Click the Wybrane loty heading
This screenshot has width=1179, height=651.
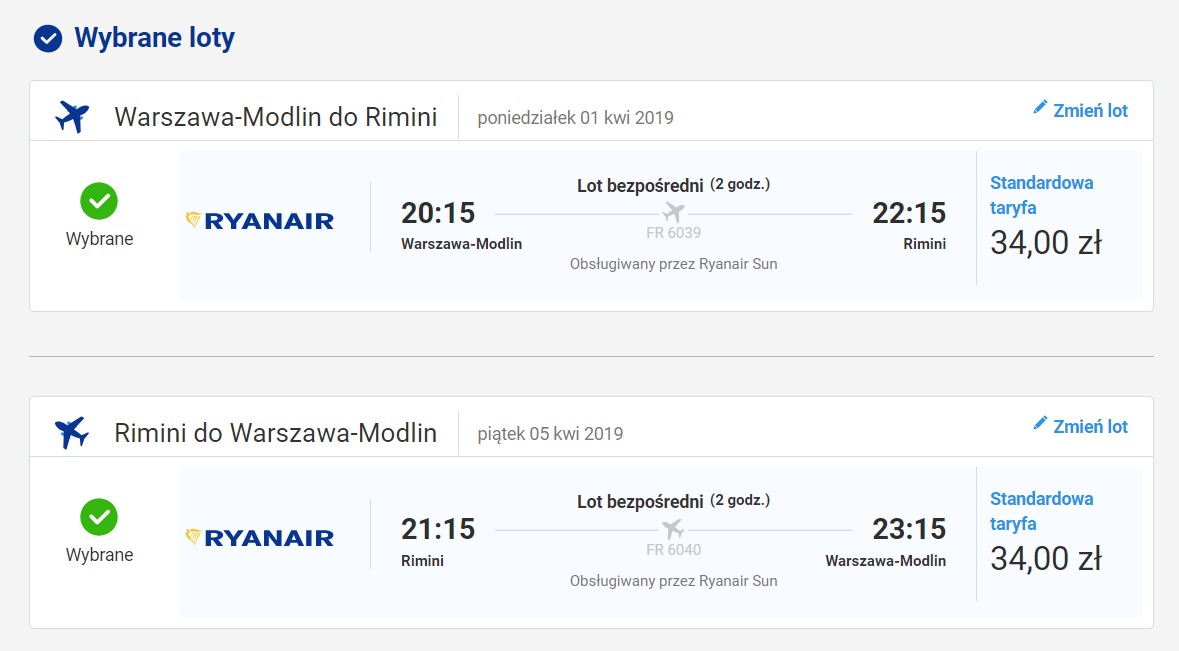point(154,38)
